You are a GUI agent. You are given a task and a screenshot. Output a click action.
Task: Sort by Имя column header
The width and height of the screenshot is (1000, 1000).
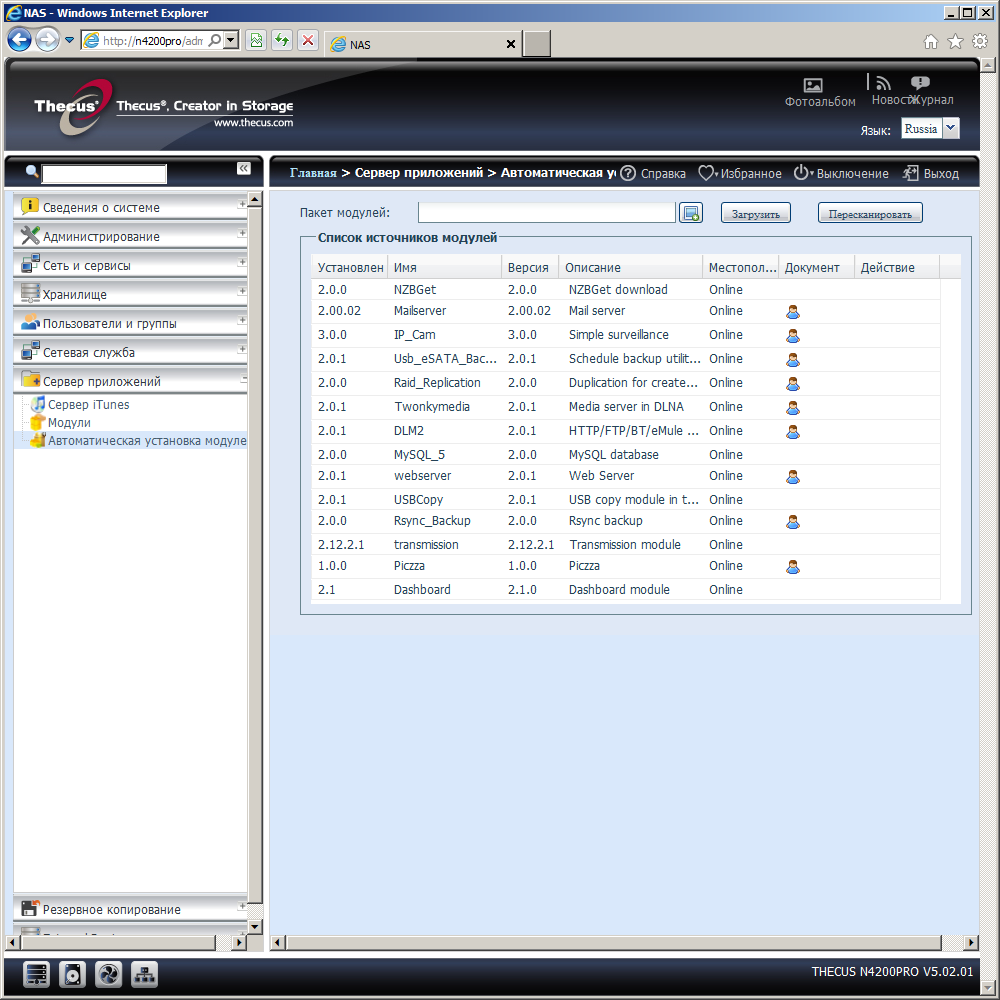point(445,267)
